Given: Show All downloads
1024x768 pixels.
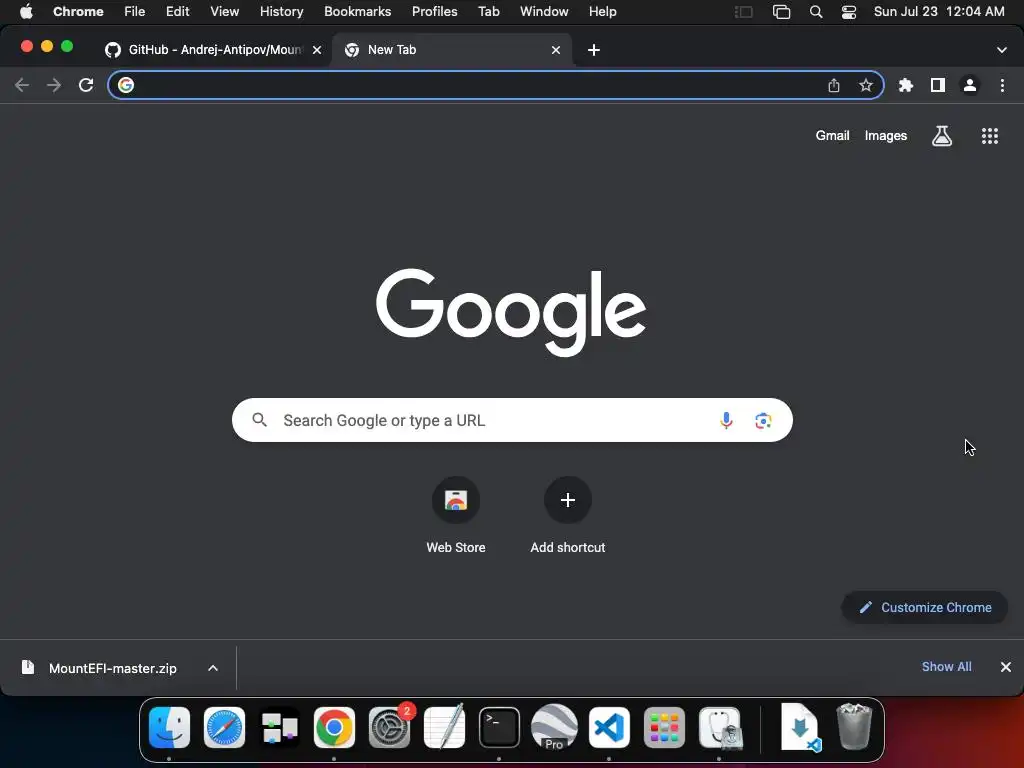Looking at the screenshot, I should tap(946, 667).
